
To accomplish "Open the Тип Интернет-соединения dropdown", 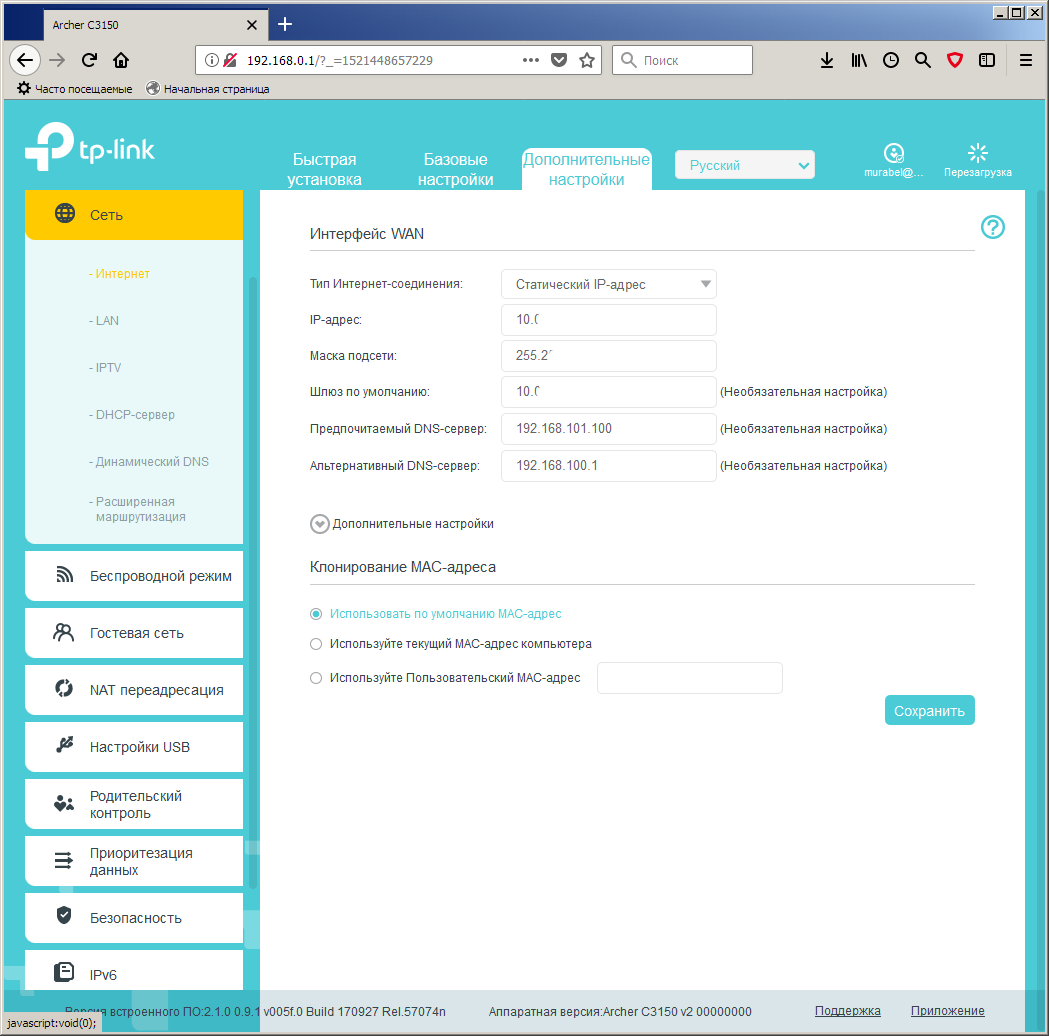I will [608, 284].
